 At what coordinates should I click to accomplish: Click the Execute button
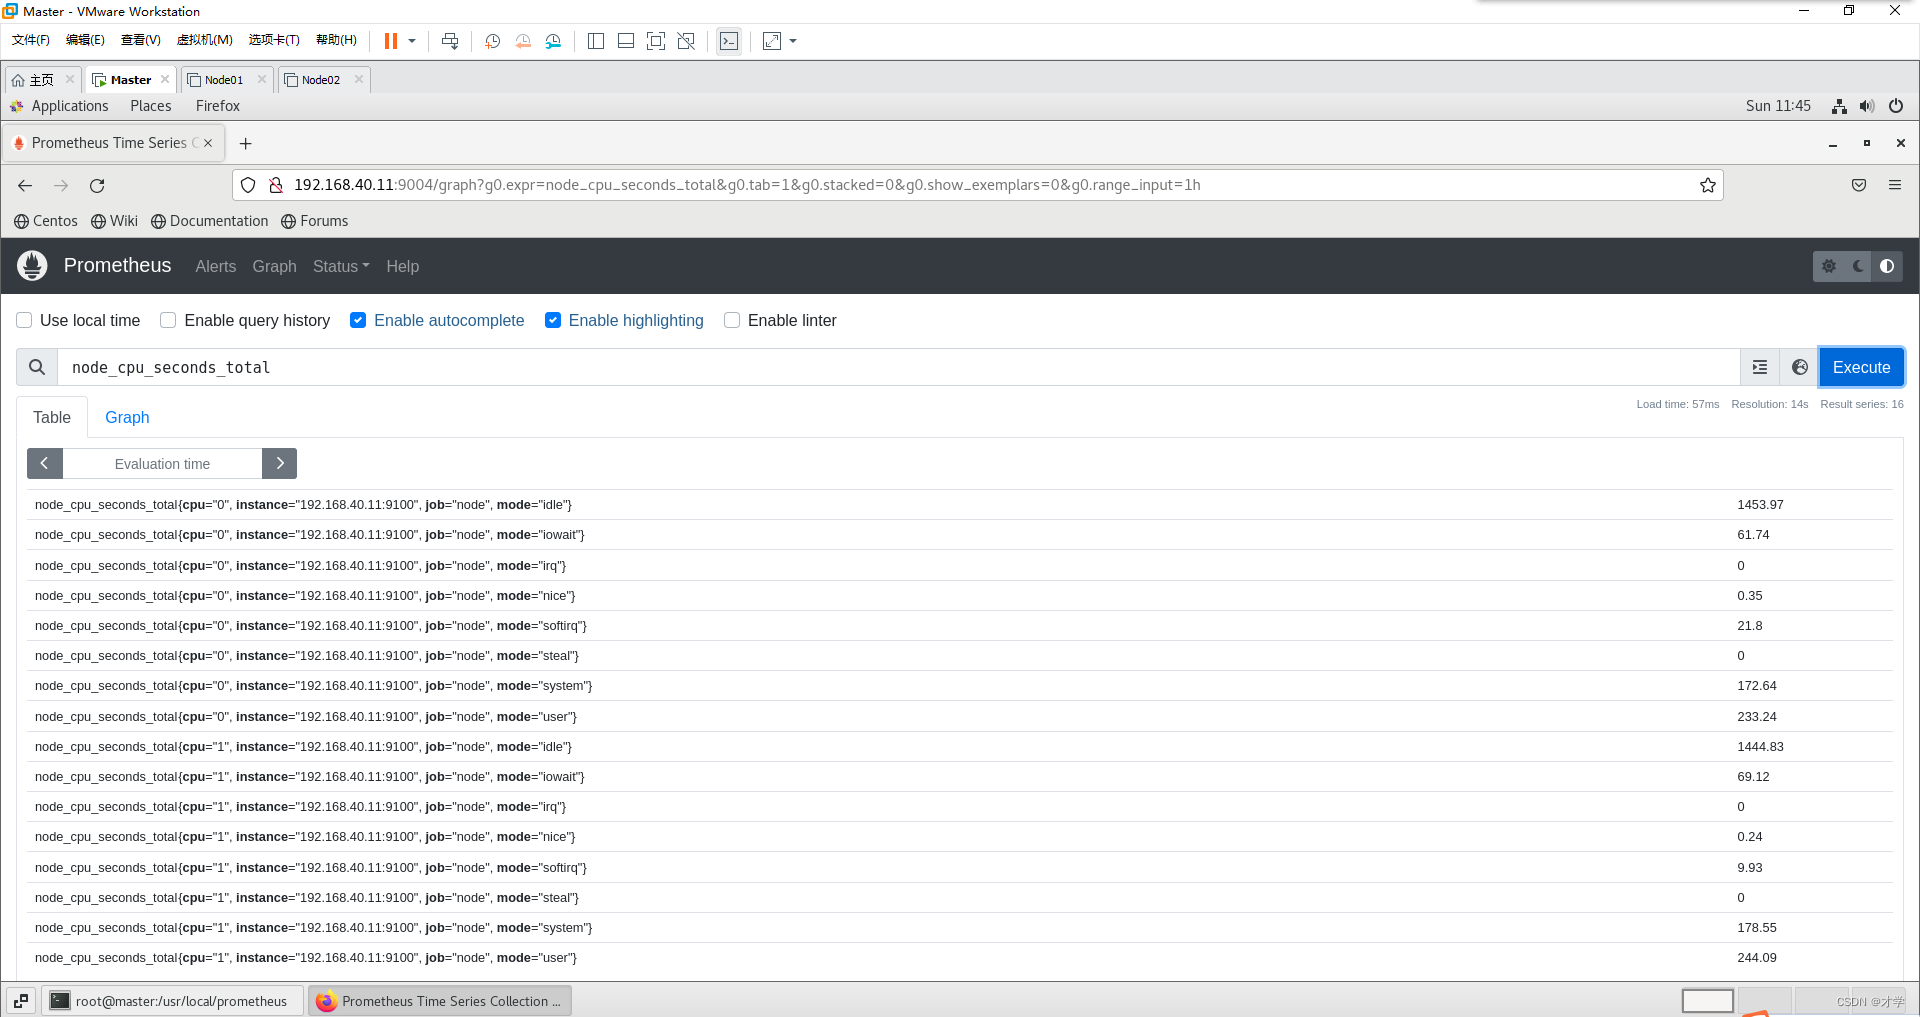[x=1861, y=367]
